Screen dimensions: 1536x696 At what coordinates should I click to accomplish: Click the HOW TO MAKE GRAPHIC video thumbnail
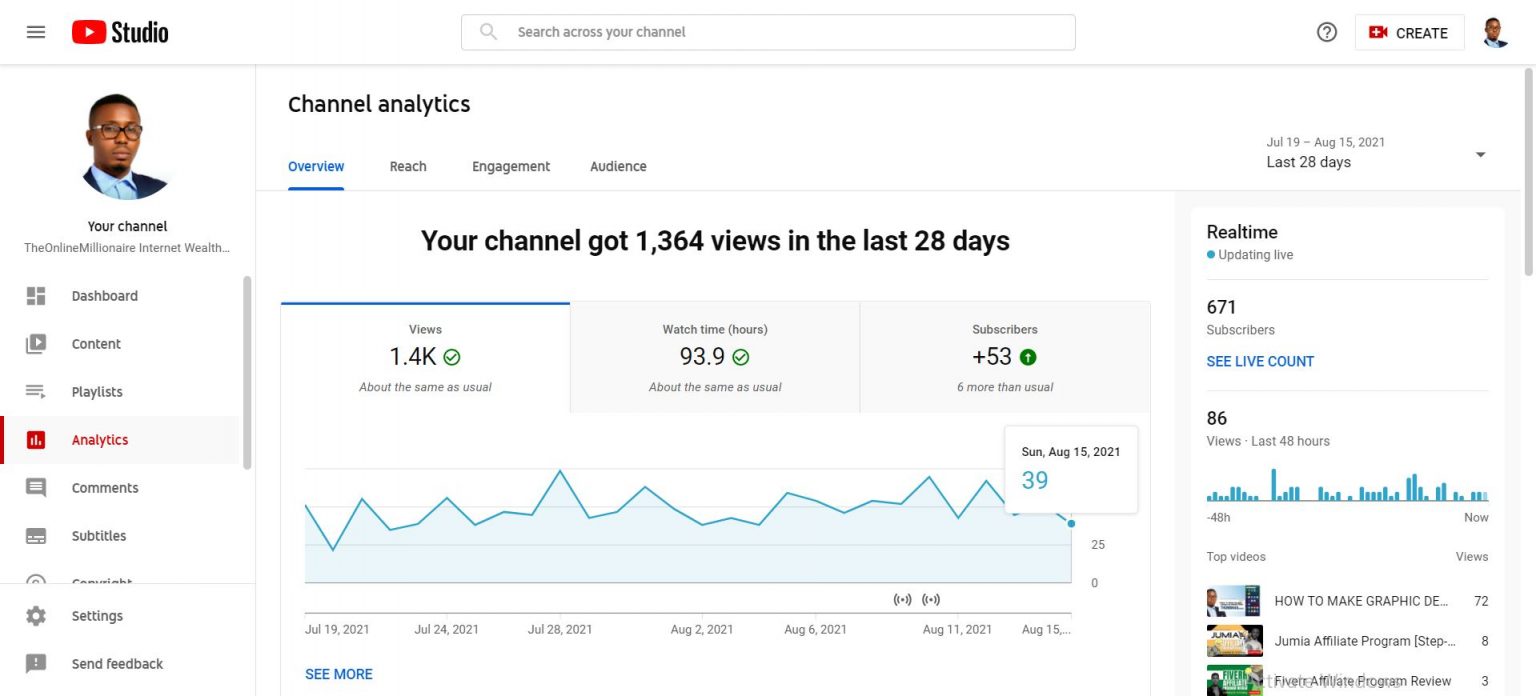pyautogui.click(x=1234, y=600)
